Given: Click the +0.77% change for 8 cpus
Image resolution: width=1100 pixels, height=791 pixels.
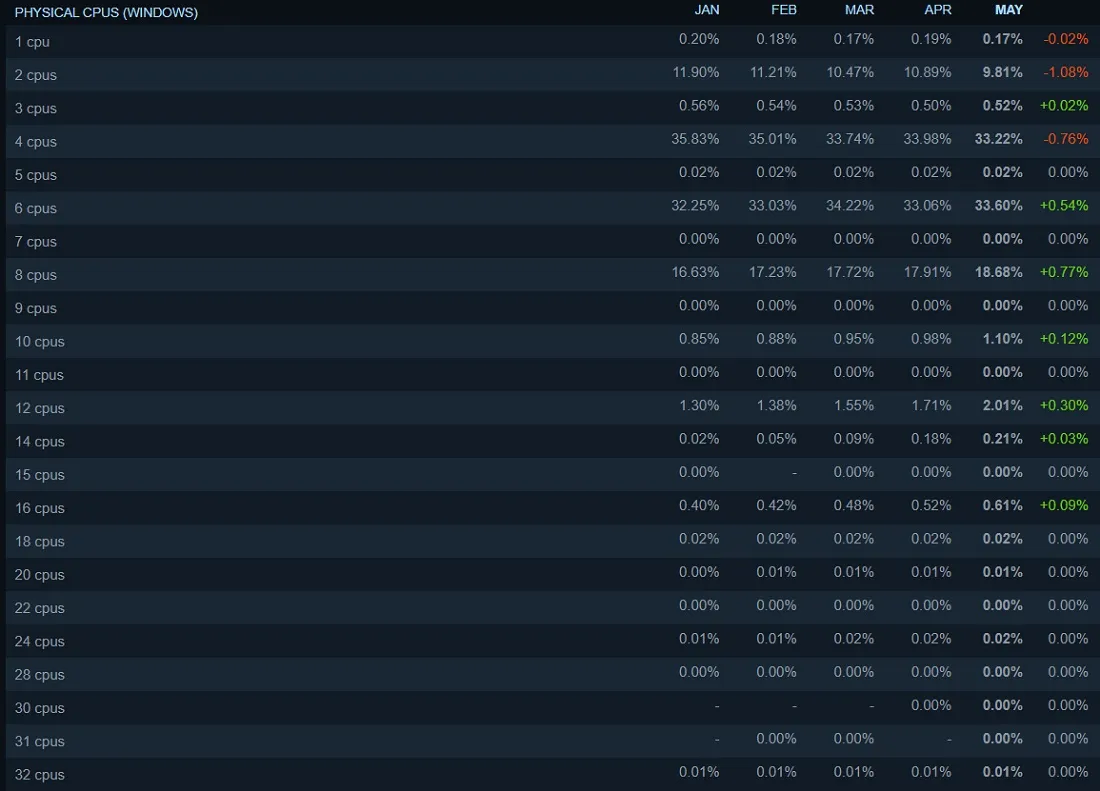Looking at the screenshot, I should [1064, 272].
